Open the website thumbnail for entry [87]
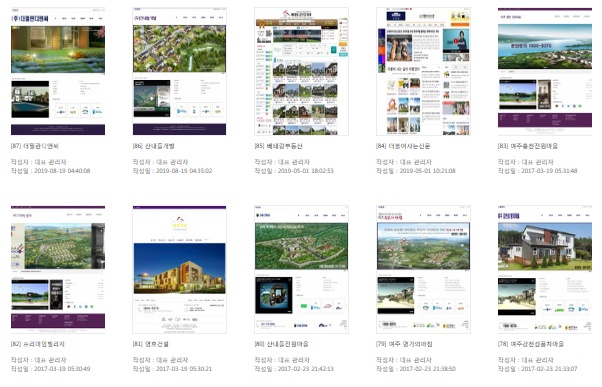 tap(58, 71)
